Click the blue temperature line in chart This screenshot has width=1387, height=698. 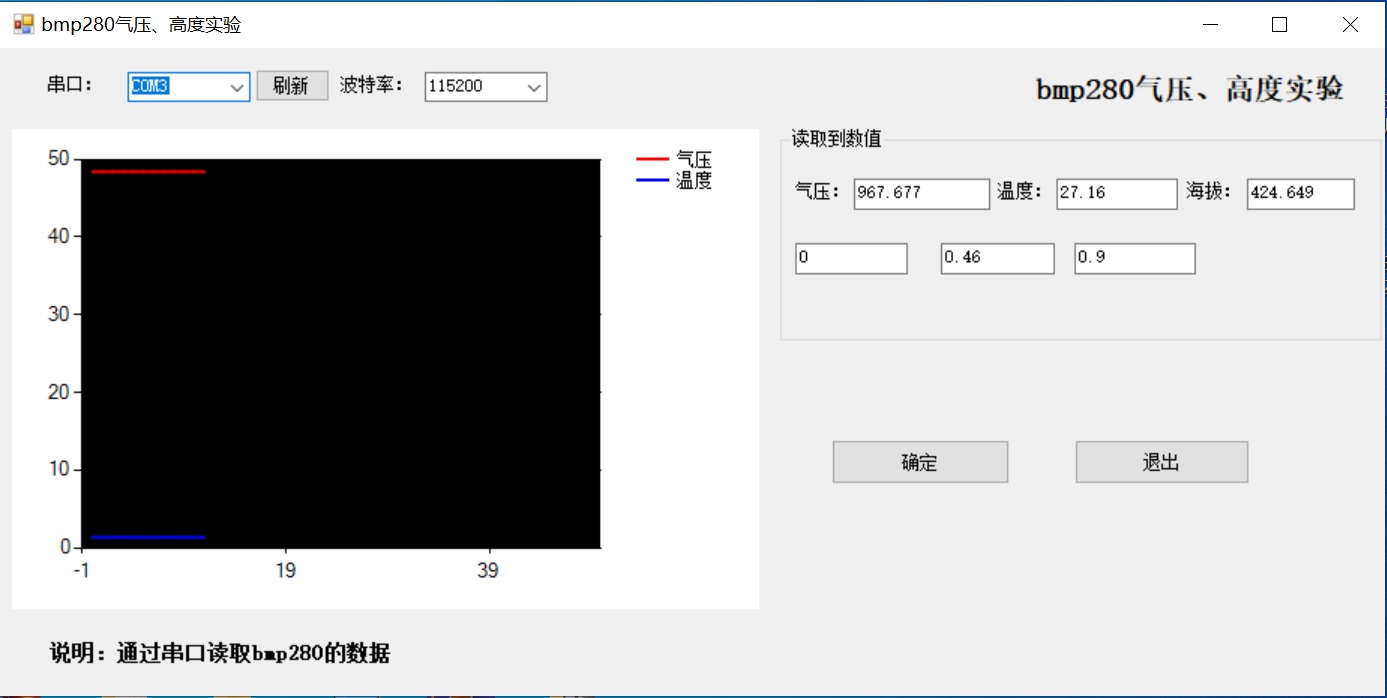tap(148, 538)
